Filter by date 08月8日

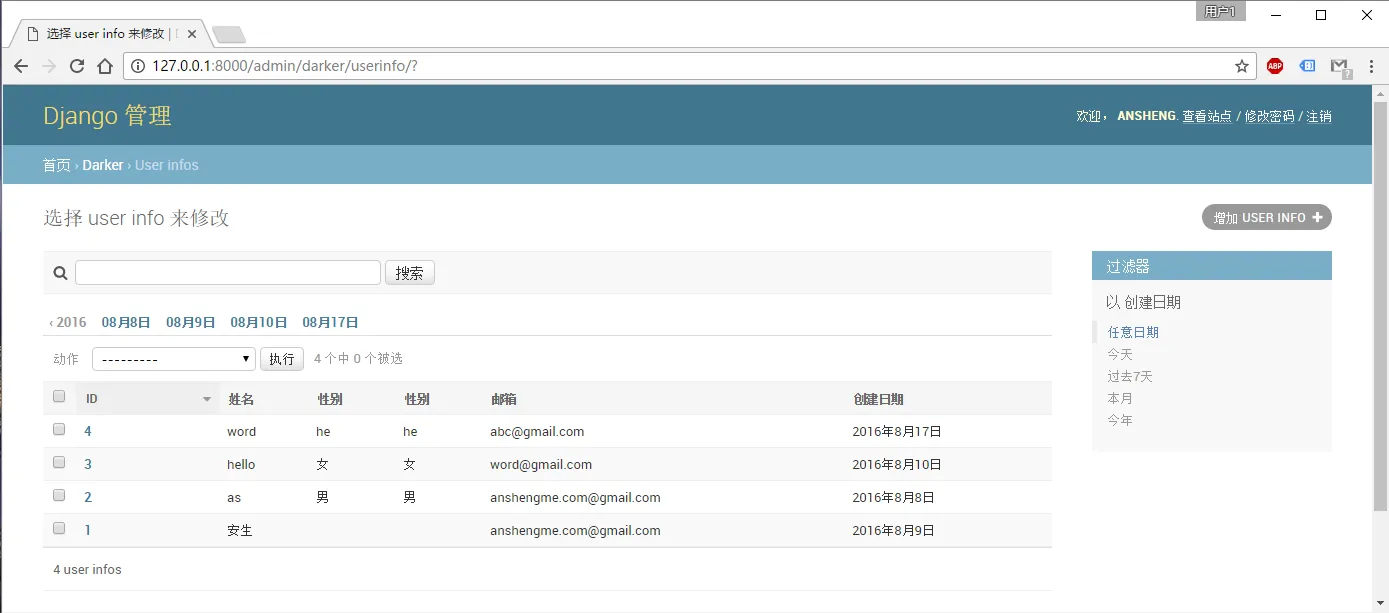tap(126, 322)
